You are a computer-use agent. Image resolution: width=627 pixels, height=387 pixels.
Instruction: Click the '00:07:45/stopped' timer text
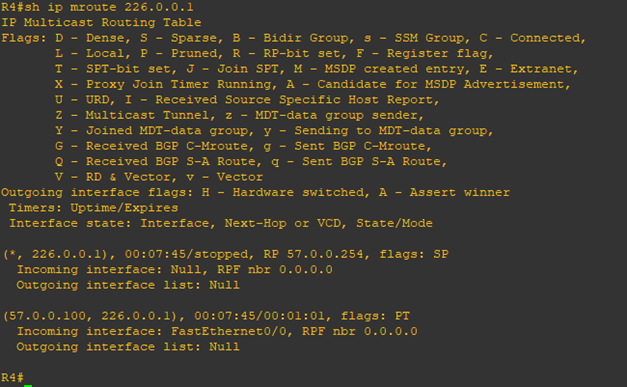point(186,254)
